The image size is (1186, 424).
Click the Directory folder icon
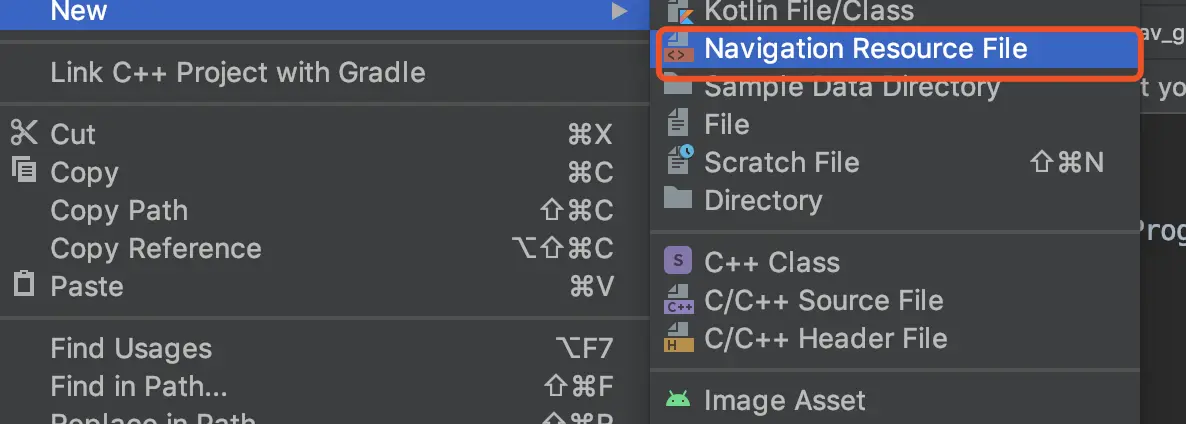(678, 198)
